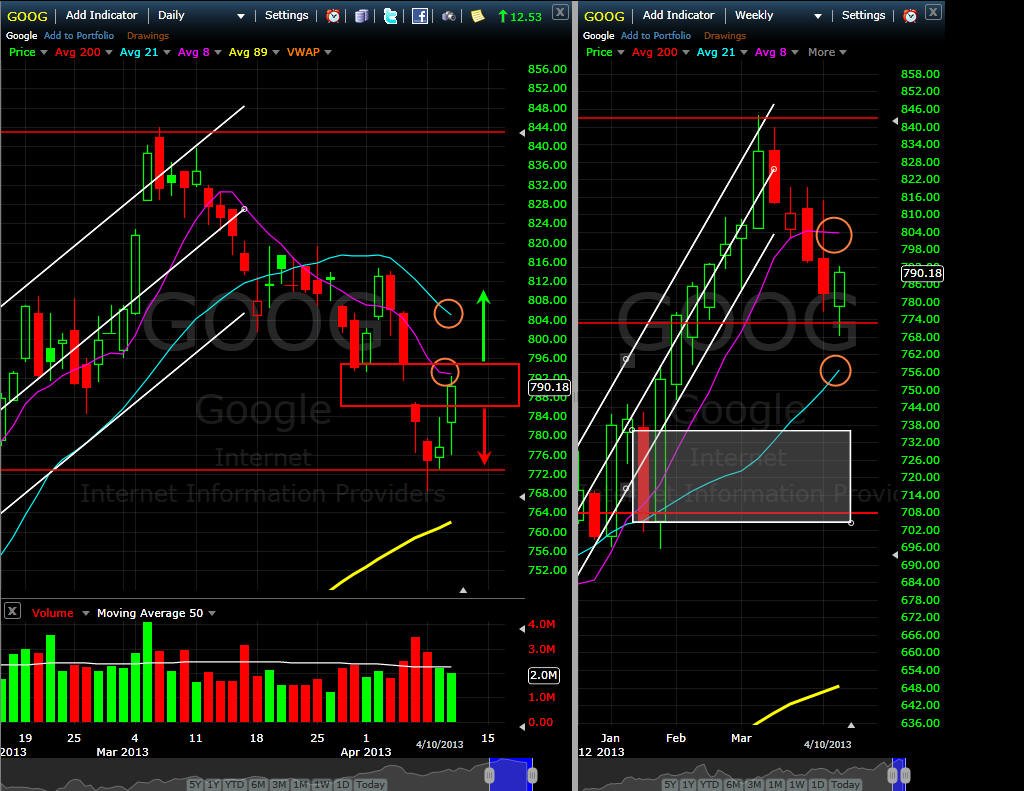Open the alarm clock alert icon in daily chart
1024x791 pixels.
(x=333, y=16)
